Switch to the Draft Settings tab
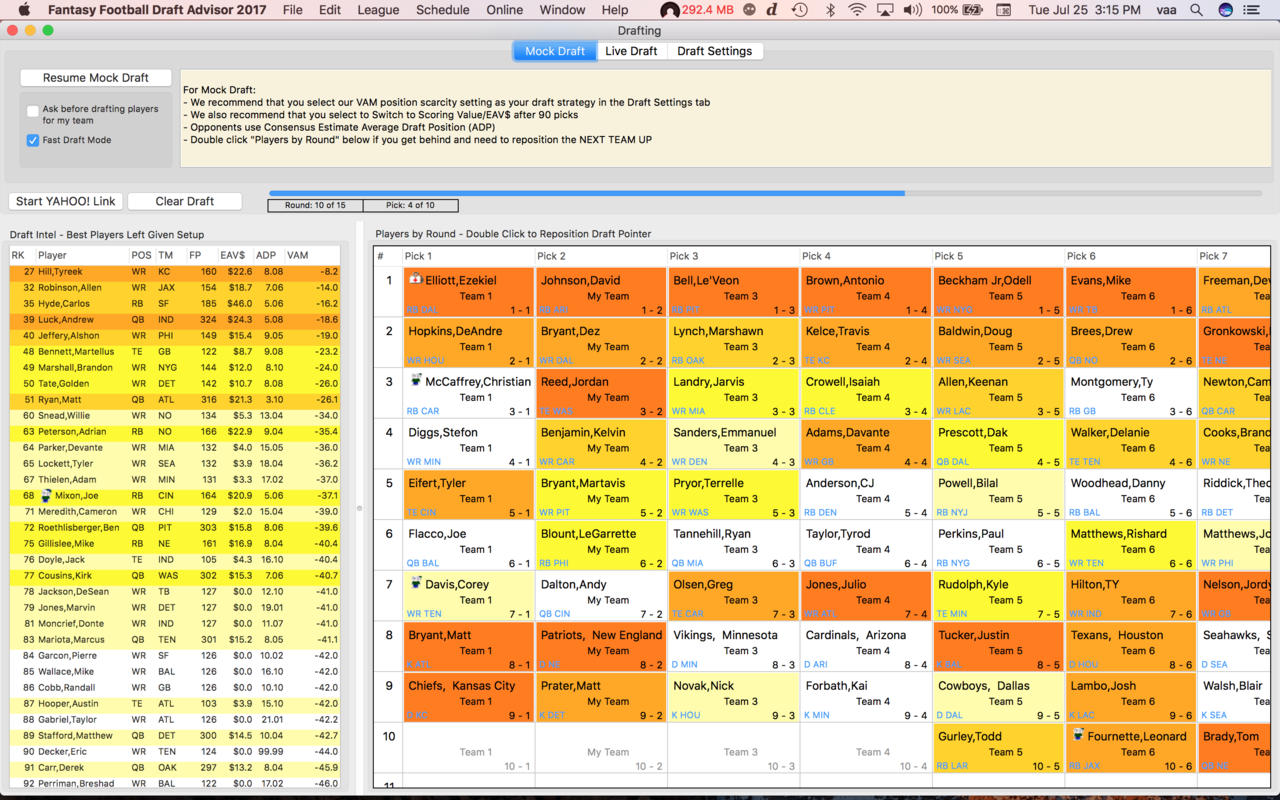The width and height of the screenshot is (1280, 800). (x=714, y=51)
